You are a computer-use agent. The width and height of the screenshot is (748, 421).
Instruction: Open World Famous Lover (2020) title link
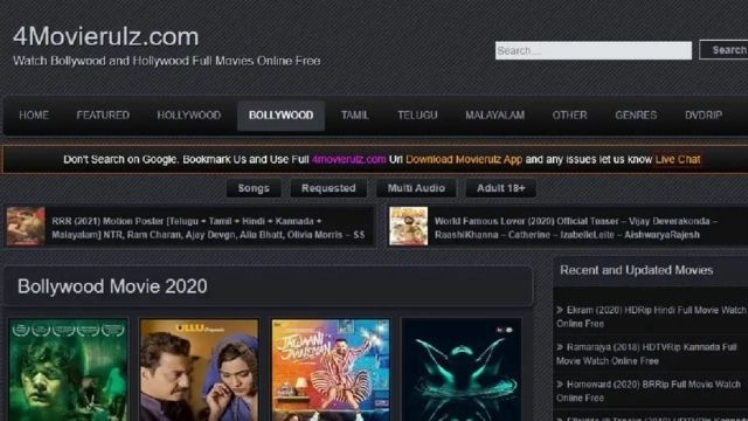(x=576, y=228)
